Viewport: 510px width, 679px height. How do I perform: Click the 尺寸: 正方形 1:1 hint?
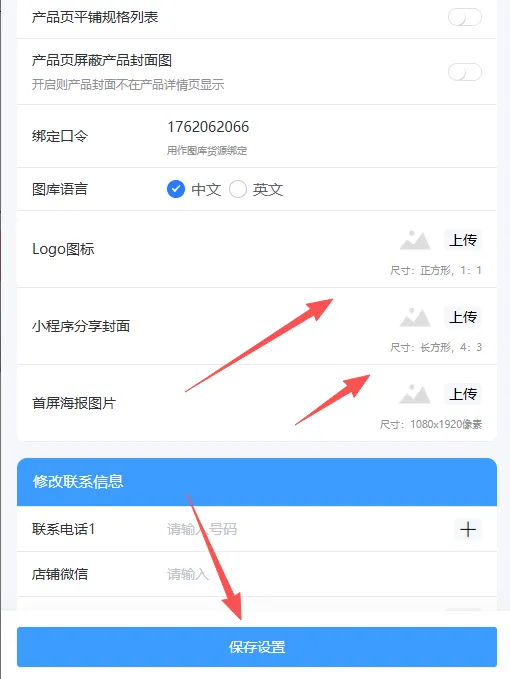(x=436, y=271)
